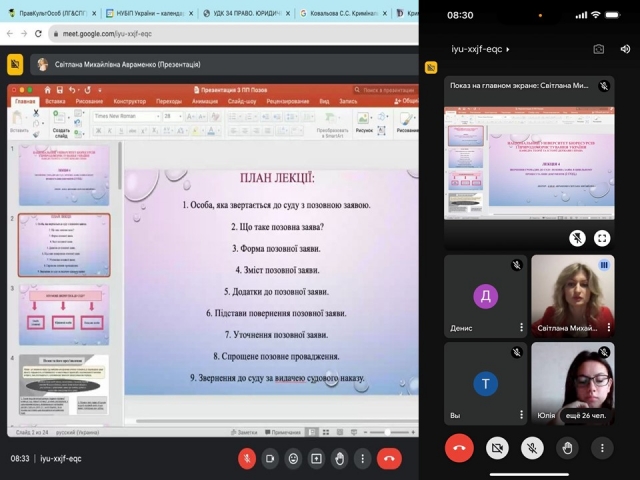This screenshot has width=640, height=480.
Task: Toggle the camera in desktop Meet toolbar
Action: (x=269, y=458)
